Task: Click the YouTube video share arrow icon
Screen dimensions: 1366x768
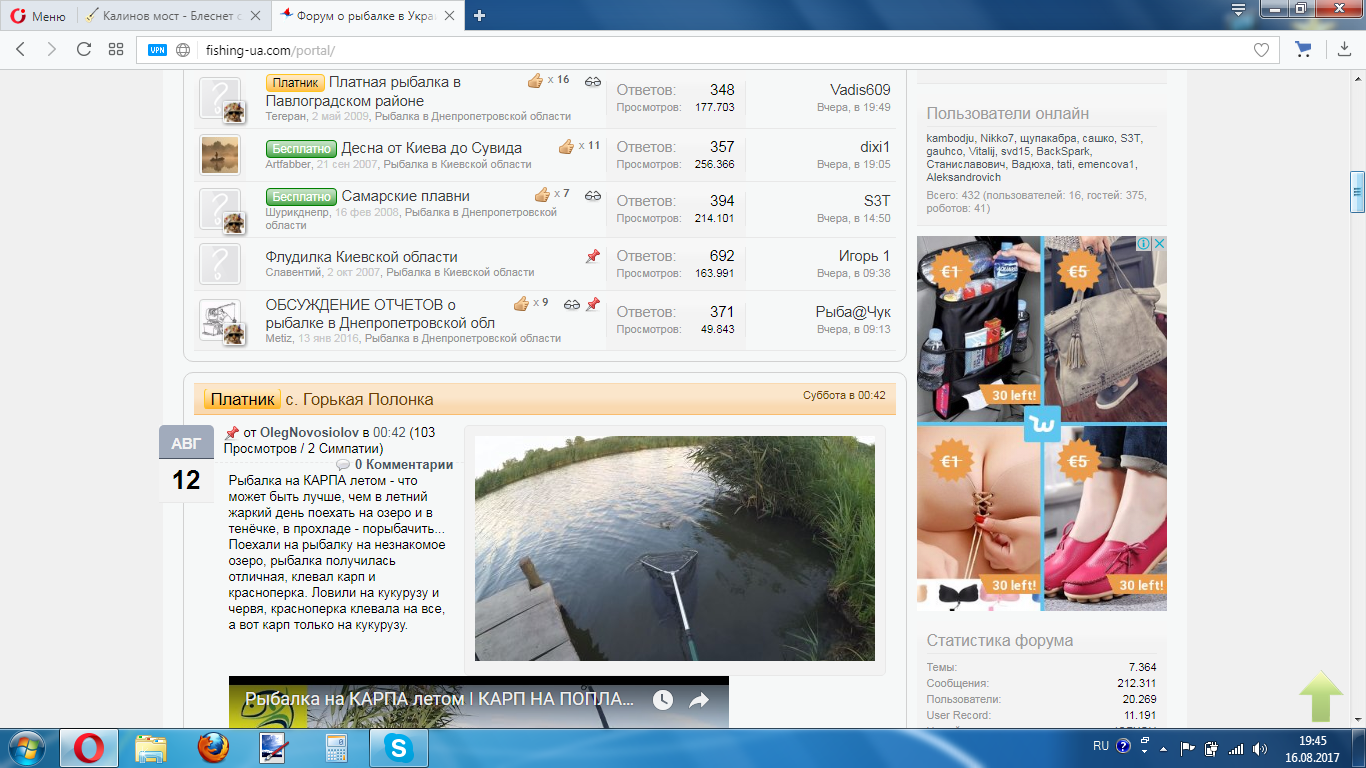Action: tap(699, 700)
